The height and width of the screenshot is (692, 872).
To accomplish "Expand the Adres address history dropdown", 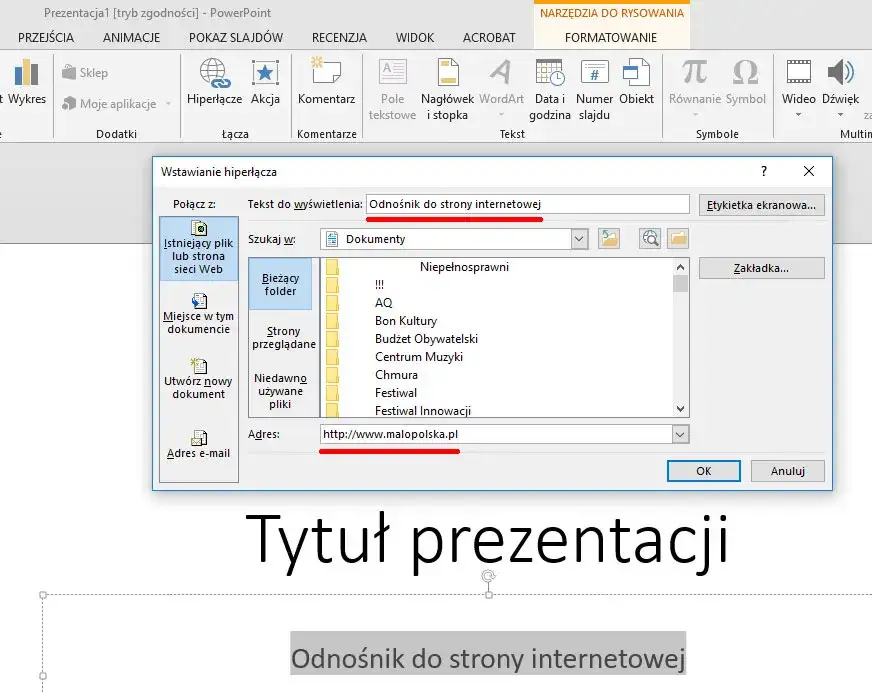I will 680,434.
